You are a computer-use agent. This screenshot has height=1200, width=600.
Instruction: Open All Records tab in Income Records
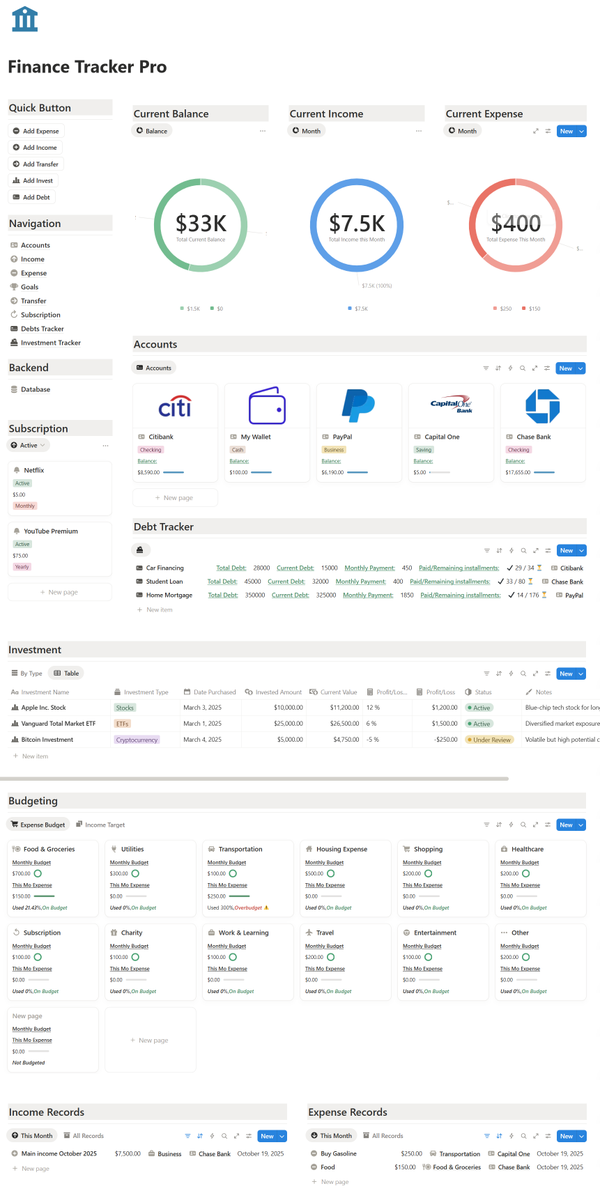point(84,1136)
